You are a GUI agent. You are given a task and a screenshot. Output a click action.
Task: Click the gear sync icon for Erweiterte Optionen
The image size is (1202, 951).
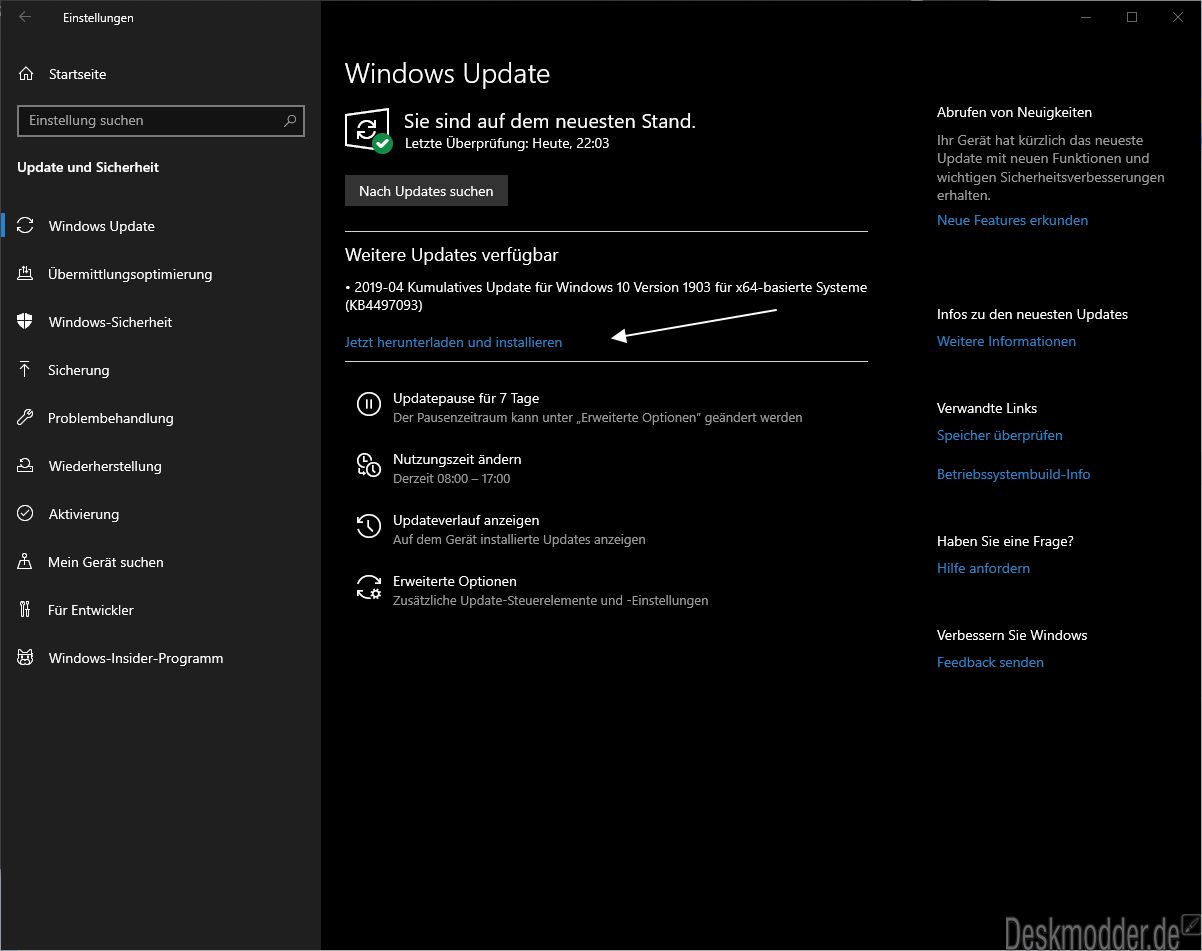pyautogui.click(x=369, y=587)
